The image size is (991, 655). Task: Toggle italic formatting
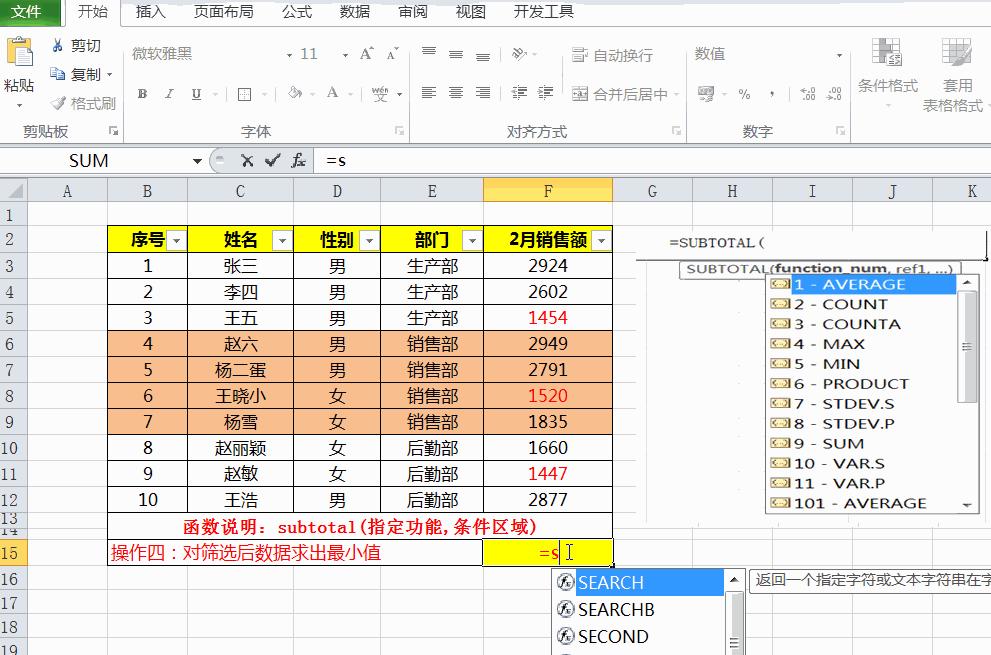click(168, 93)
